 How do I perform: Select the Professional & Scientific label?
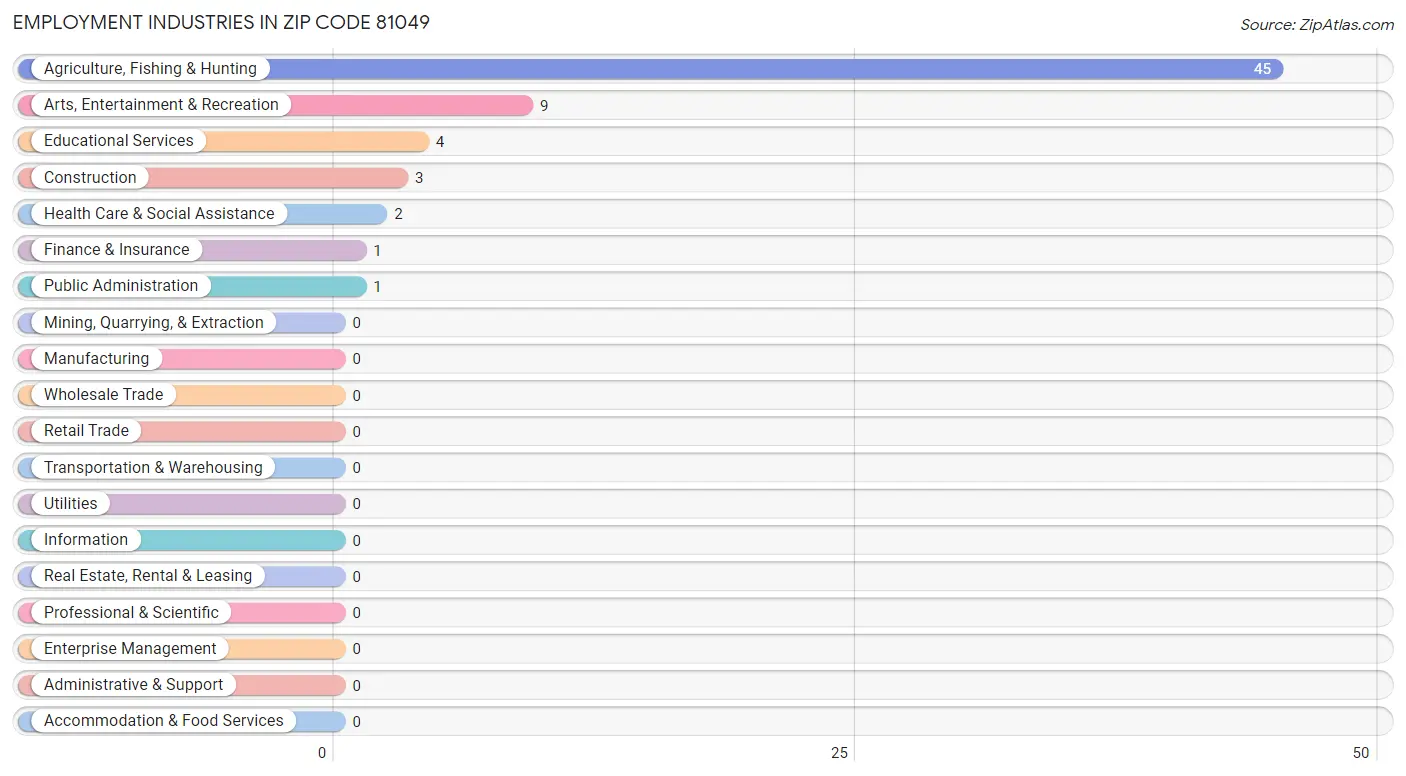[131, 613]
